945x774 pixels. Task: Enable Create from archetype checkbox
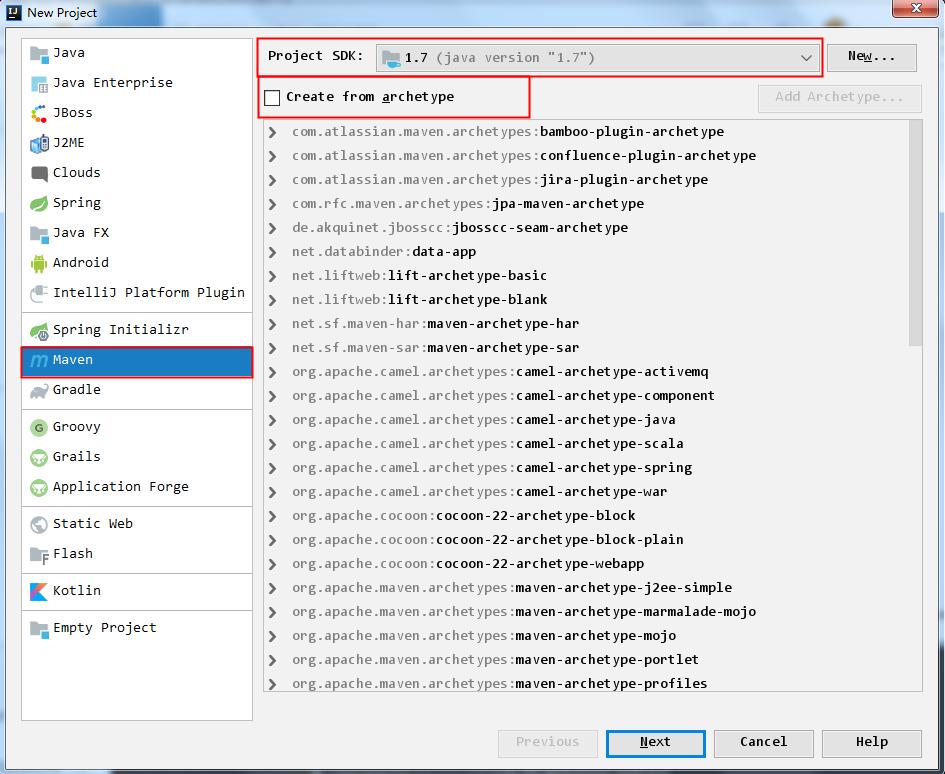click(x=272, y=97)
